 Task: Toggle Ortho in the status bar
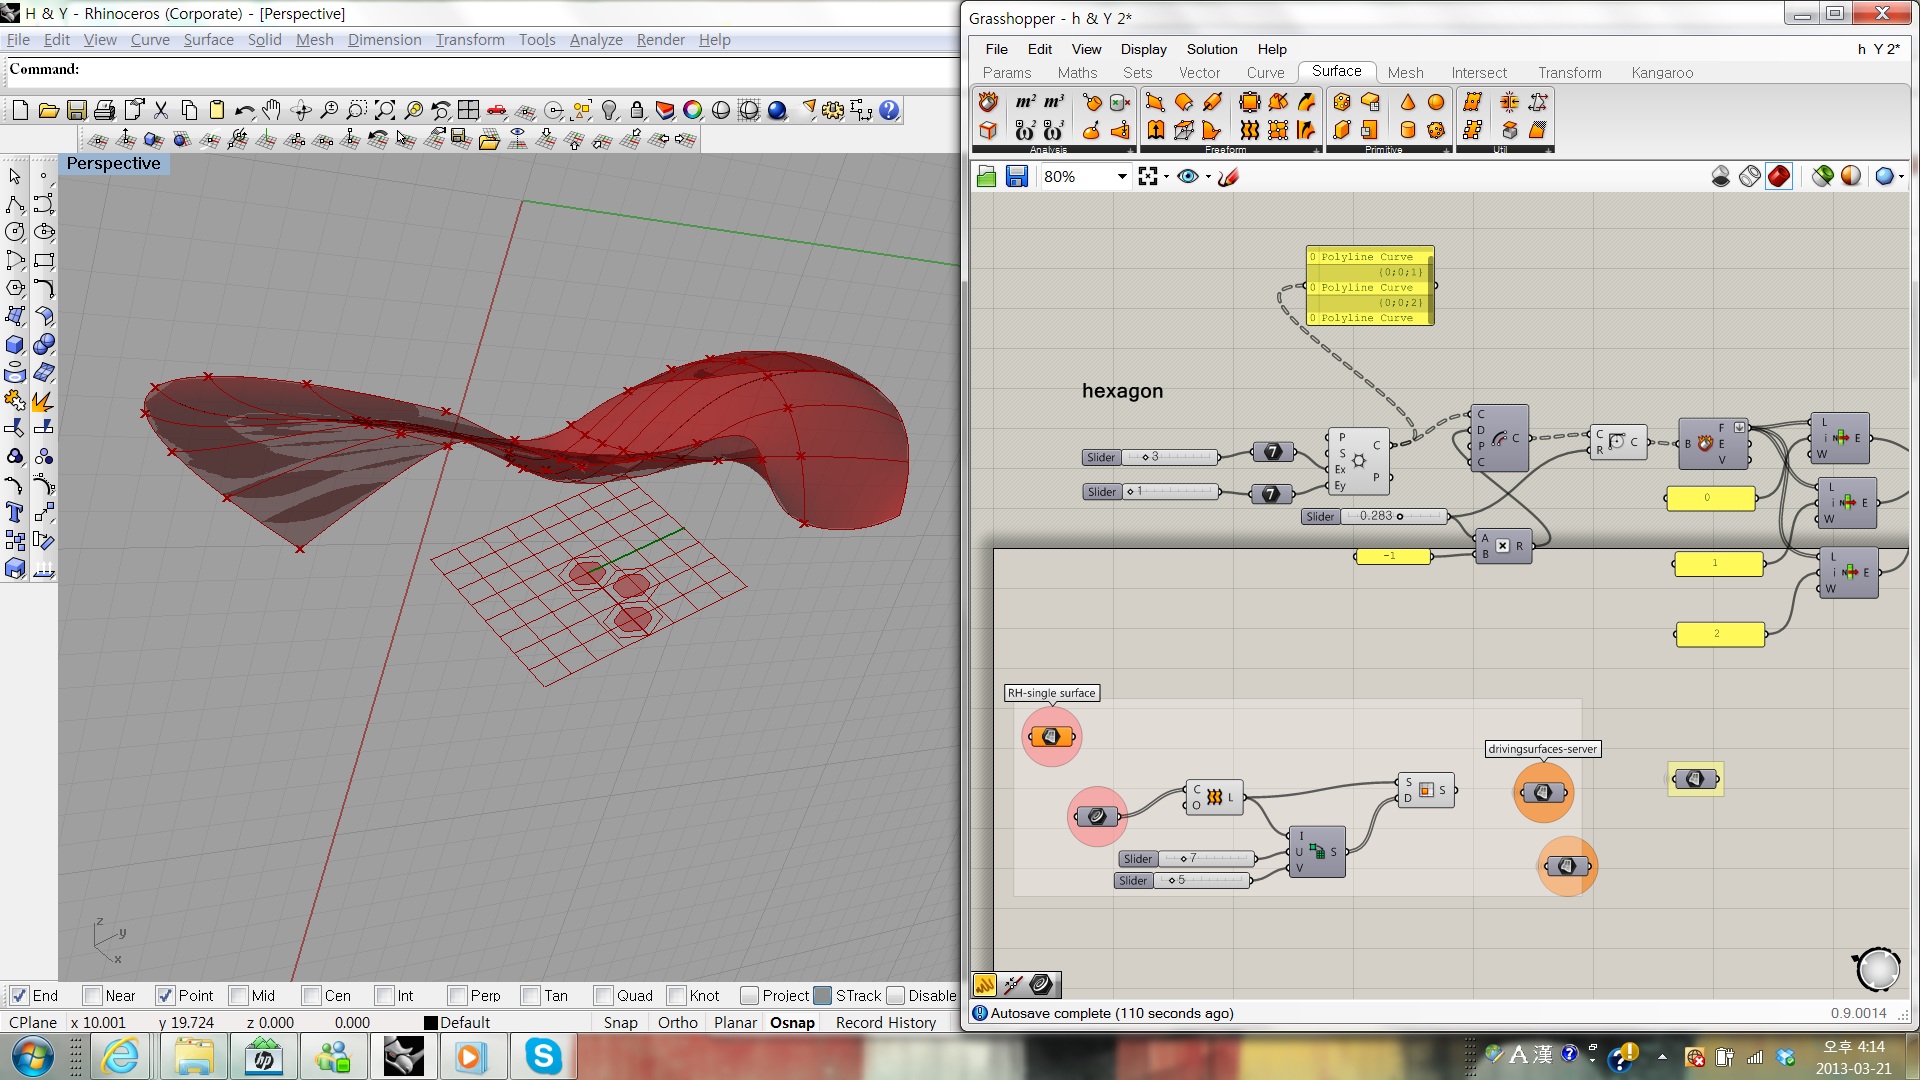pyautogui.click(x=677, y=1022)
